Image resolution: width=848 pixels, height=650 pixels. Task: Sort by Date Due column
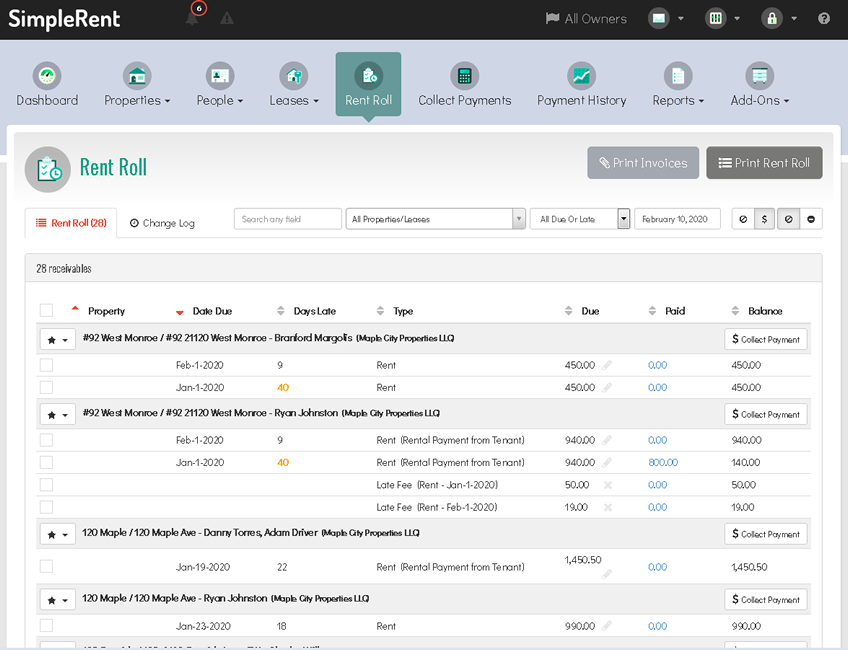[x=180, y=313]
